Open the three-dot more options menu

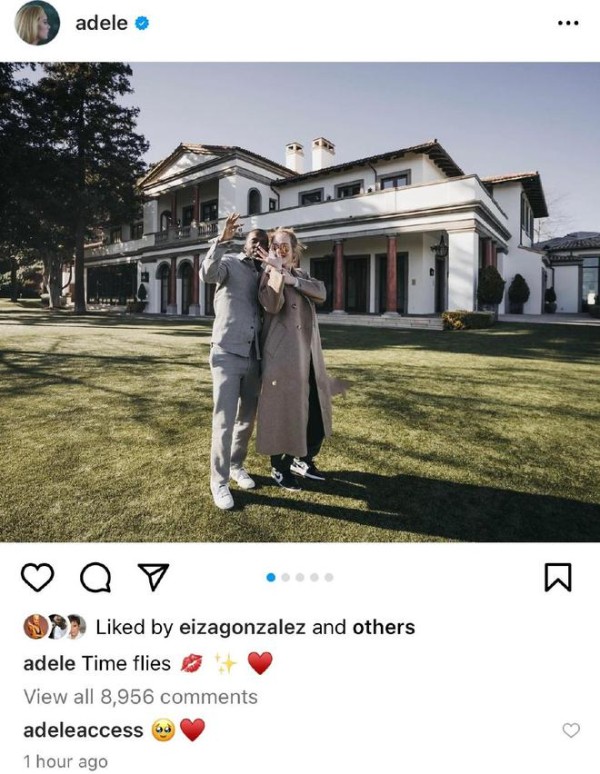tap(568, 23)
